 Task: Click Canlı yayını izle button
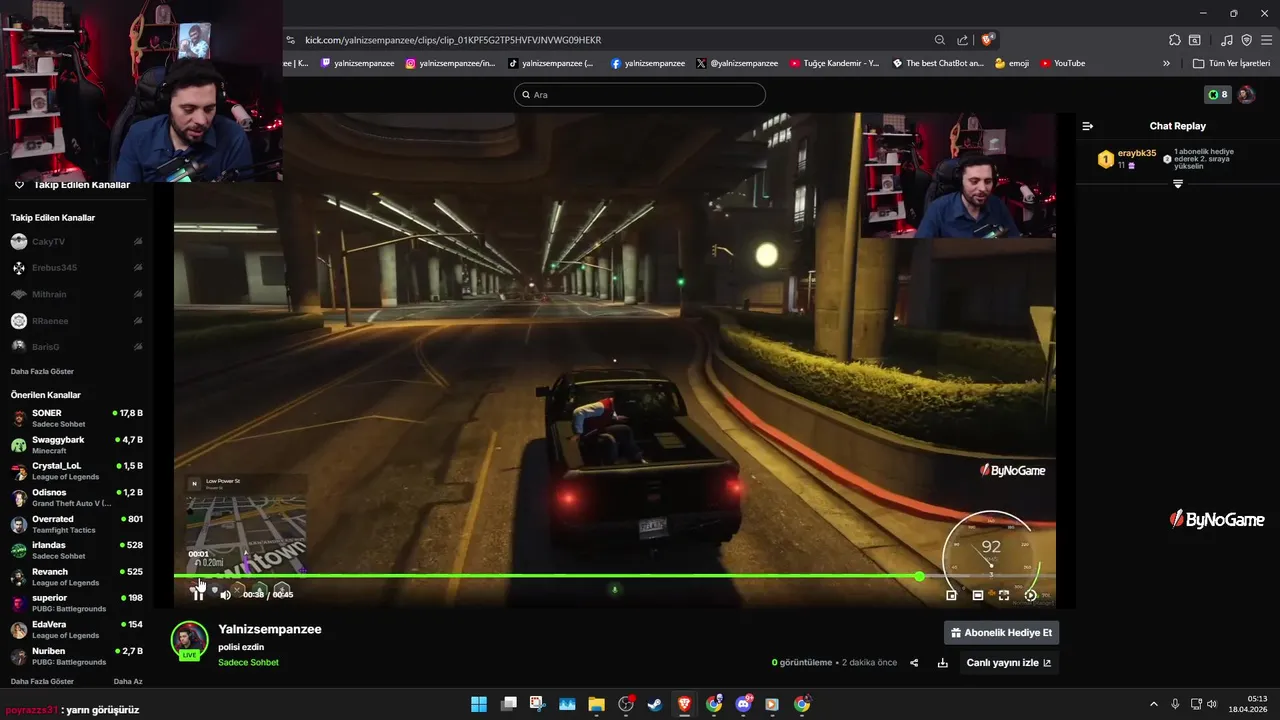[1008, 663]
